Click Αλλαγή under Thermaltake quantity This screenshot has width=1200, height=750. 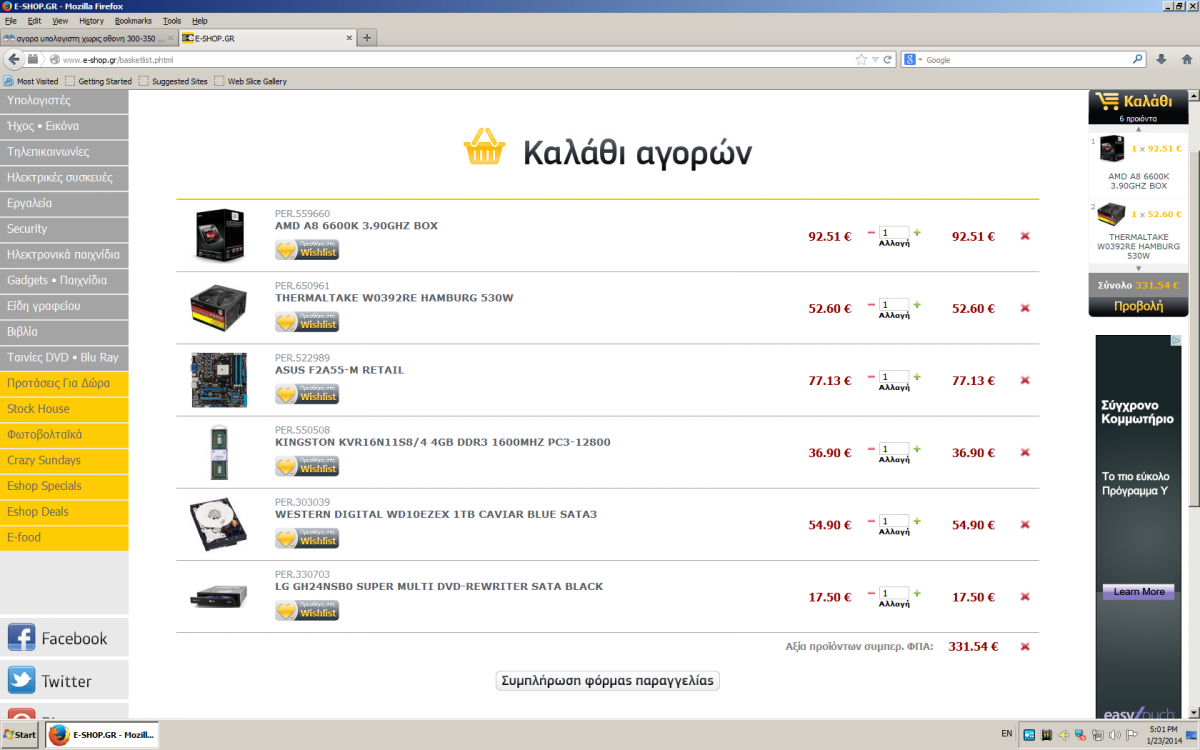(x=894, y=315)
